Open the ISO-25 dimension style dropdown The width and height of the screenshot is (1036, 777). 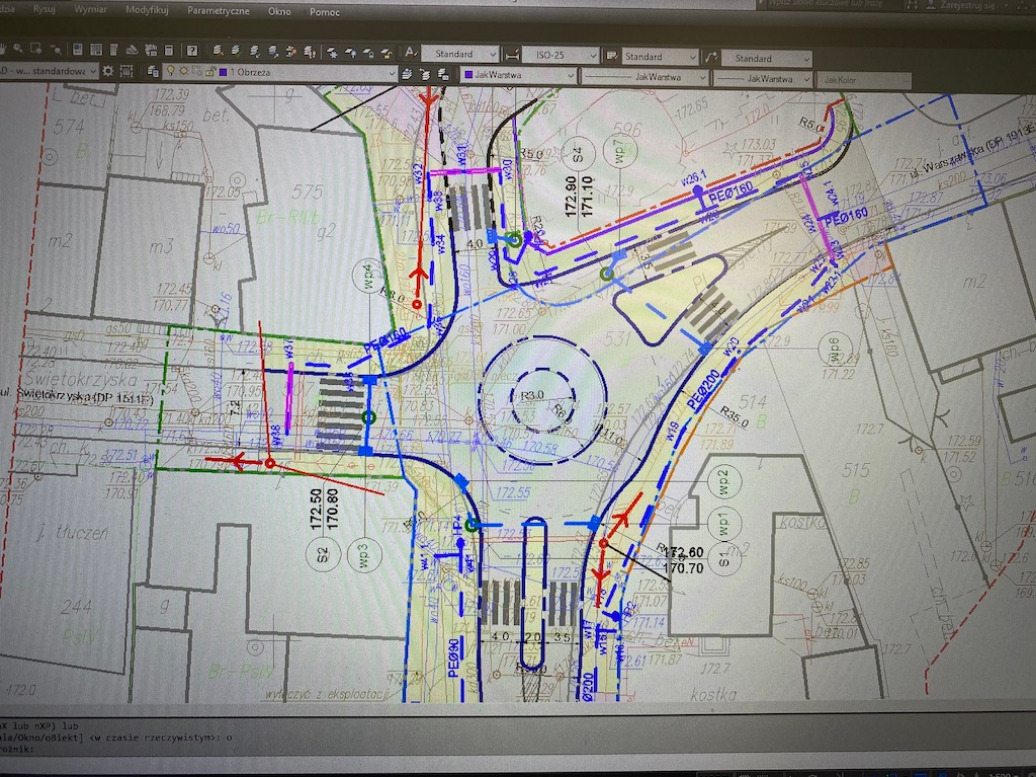[x=592, y=56]
